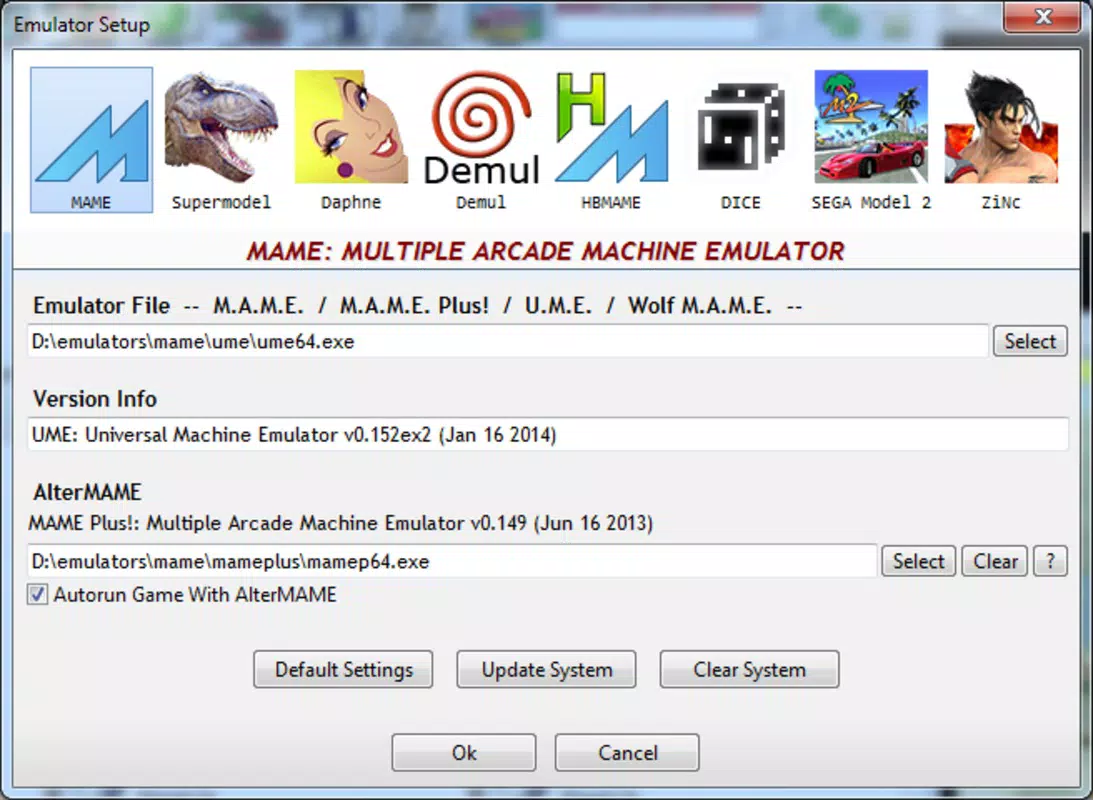Pick the Demul swirl icon
1093x800 pixels.
pos(481,140)
